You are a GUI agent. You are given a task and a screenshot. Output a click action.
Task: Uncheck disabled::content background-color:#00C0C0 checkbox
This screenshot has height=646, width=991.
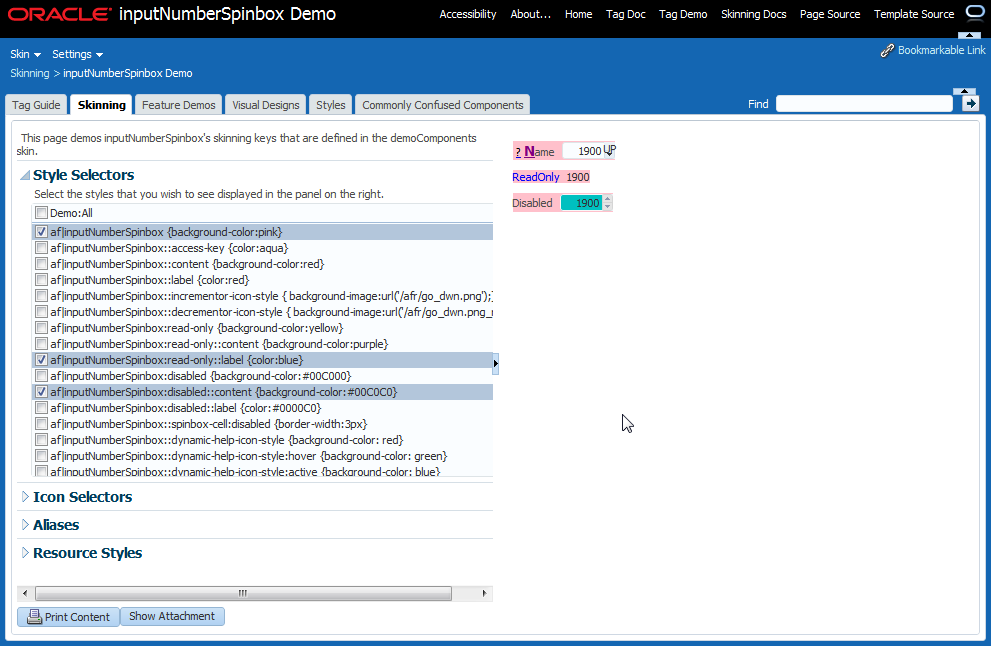click(41, 392)
